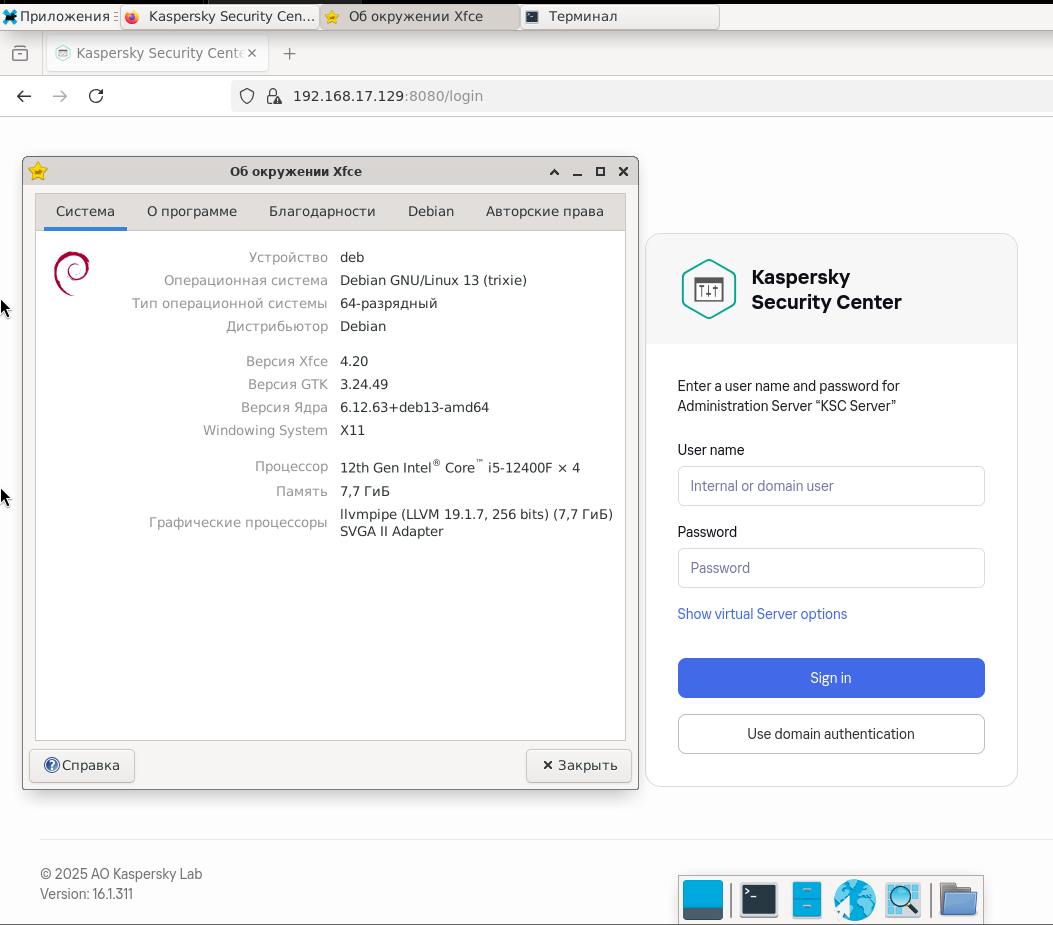Switch to Kaspersky Security Center taskbar window
The image size is (1053, 925).
coord(220,16)
